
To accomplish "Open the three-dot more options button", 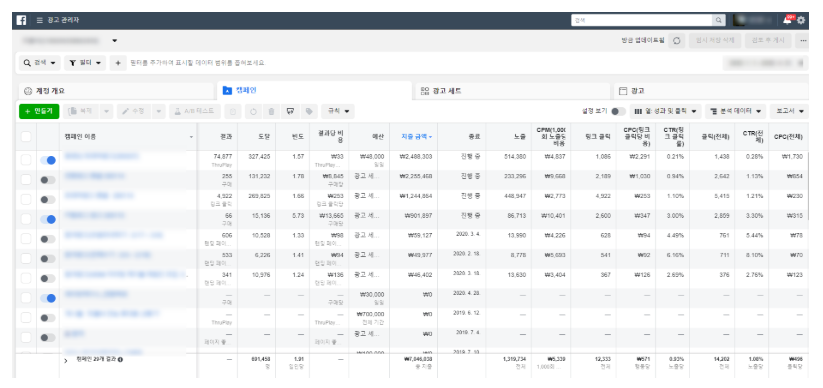I will [803, 40].
